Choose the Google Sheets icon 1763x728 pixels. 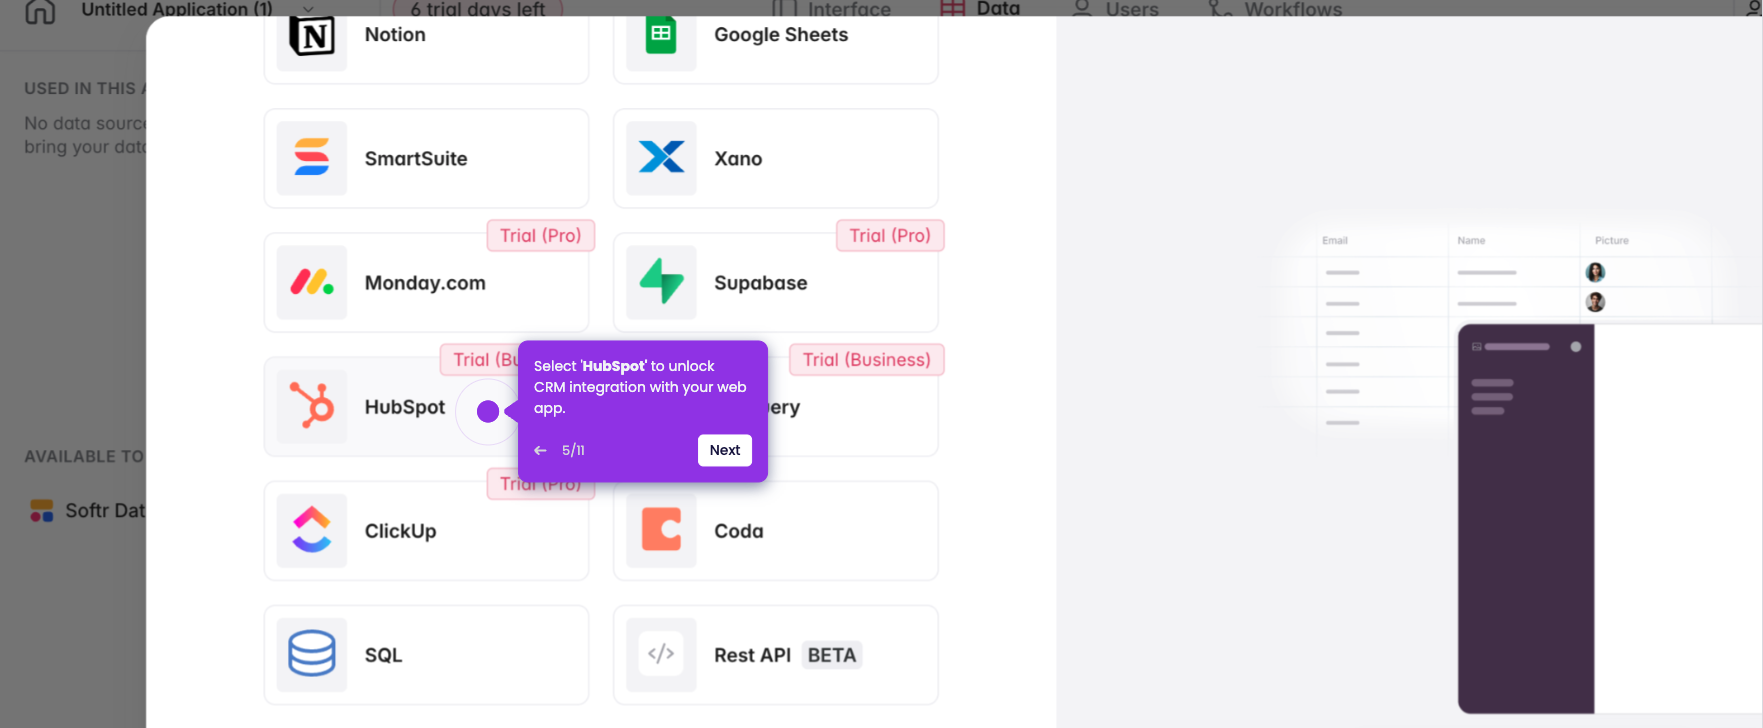[x=661, y=36]
